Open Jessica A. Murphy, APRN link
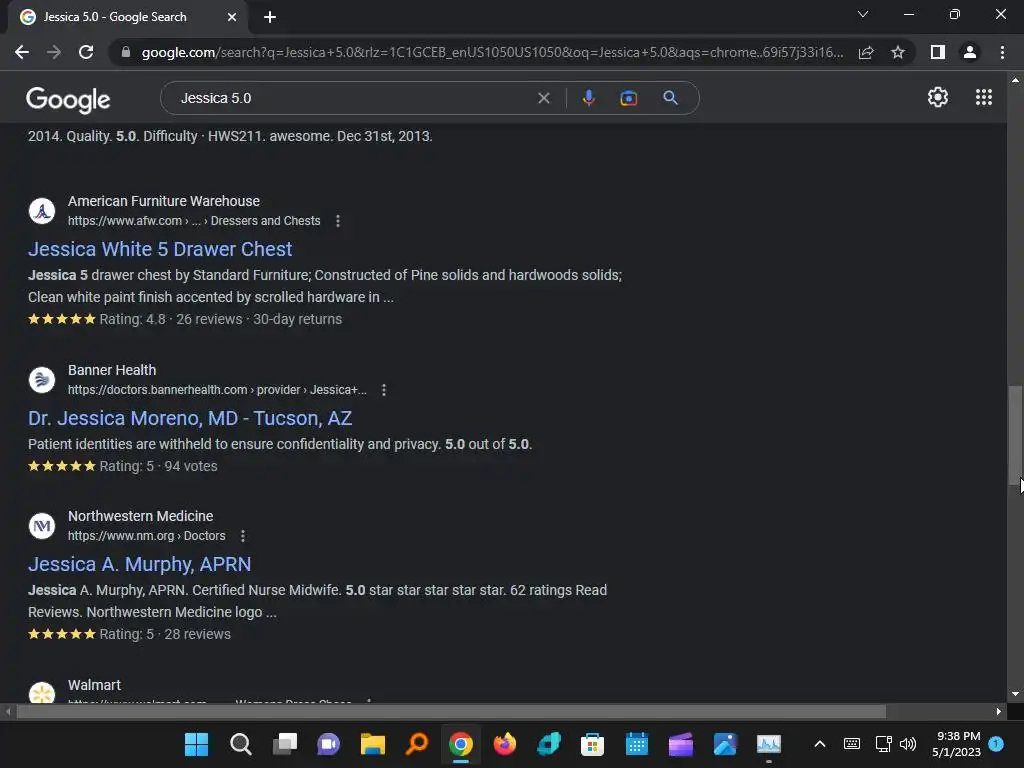Image resolution: width=1024 pixels, height=768 pixels. 140,564
